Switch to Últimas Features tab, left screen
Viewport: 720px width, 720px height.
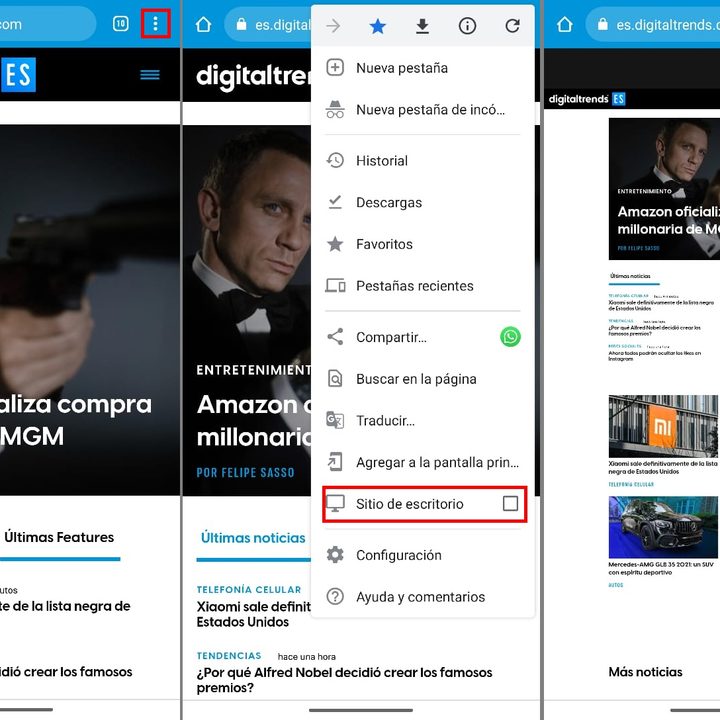click(59, 537)
